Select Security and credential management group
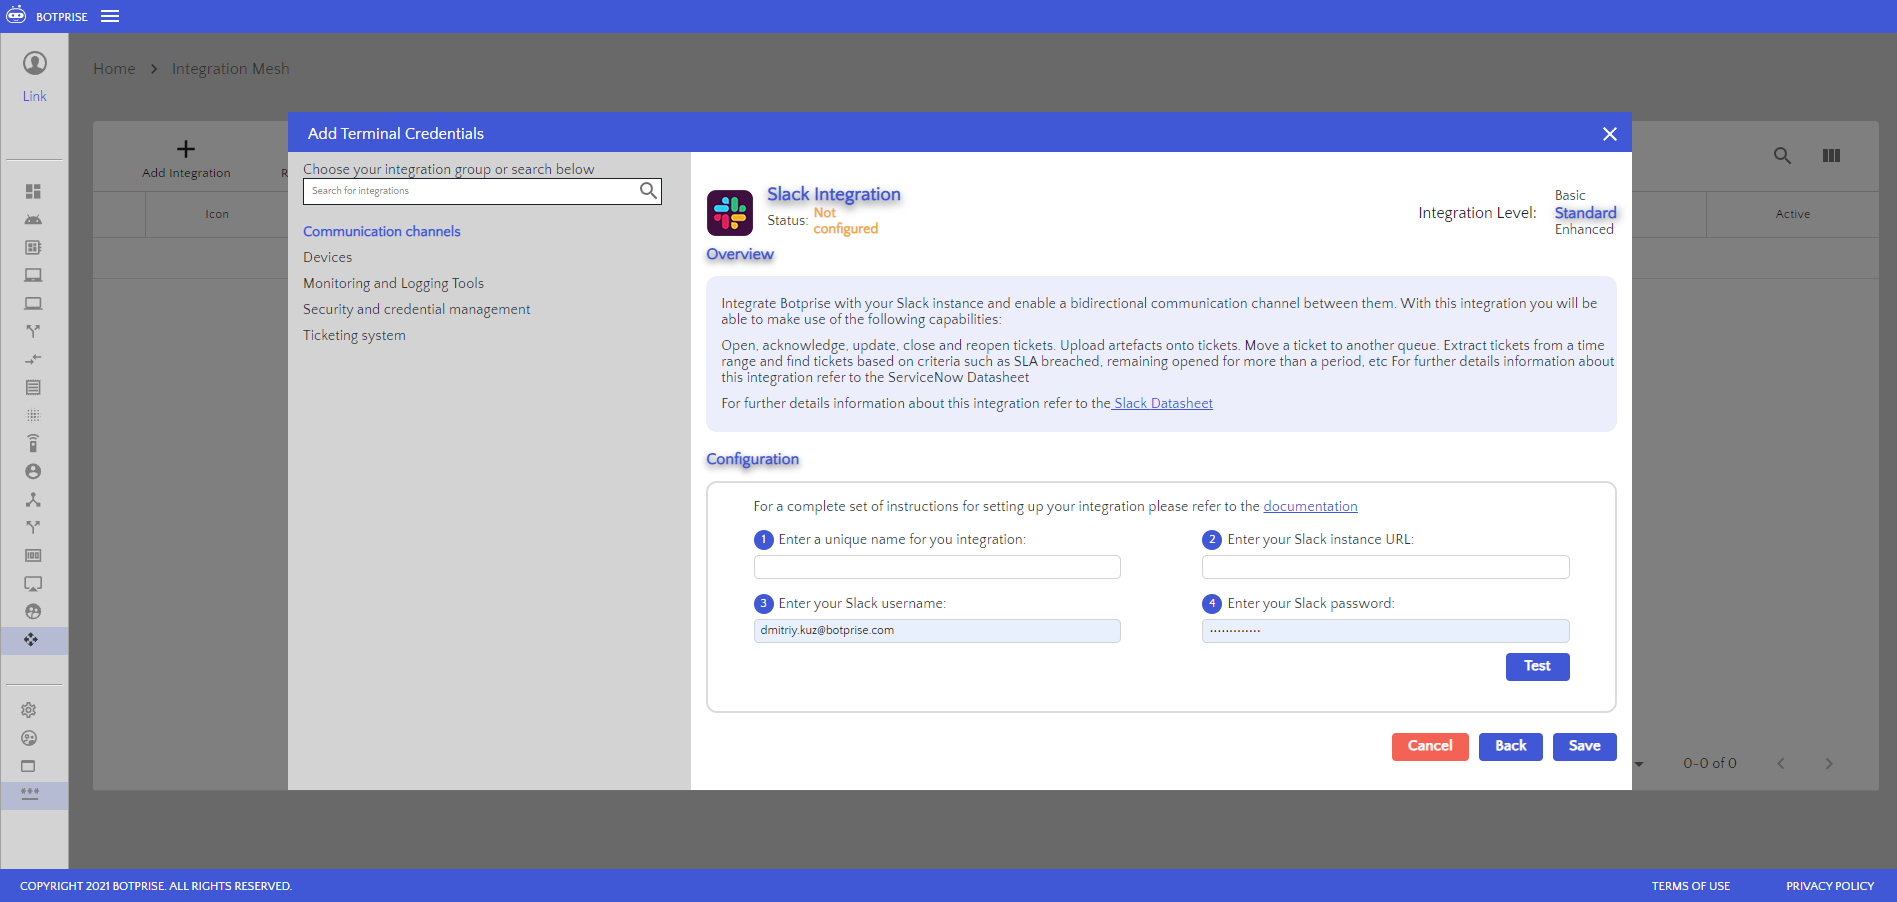This screenshot has width=1897, height=902. point(416,309)
